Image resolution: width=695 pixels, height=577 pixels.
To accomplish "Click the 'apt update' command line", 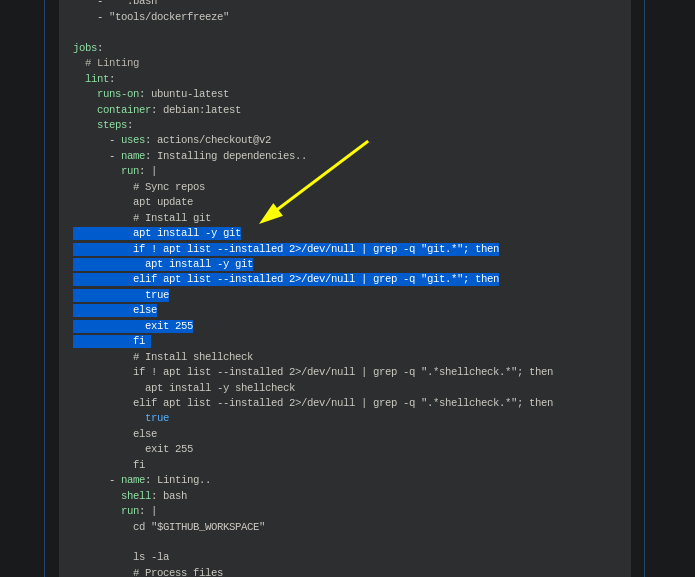I will (x=163, y=202).
